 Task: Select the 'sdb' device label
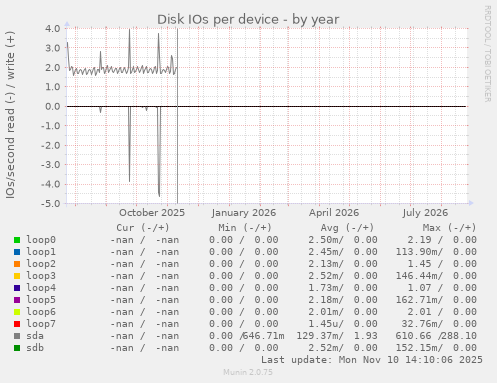click(35, 348)
